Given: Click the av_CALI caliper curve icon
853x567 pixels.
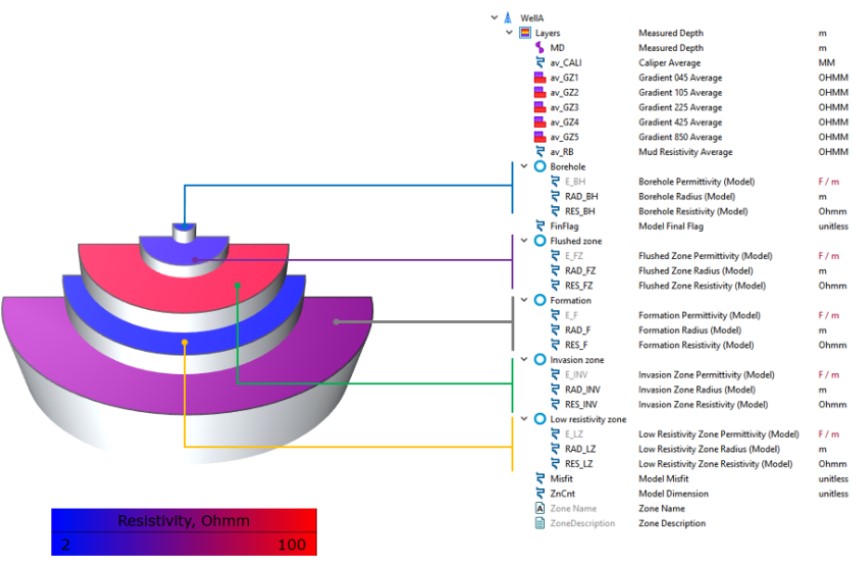Looking at the screenshot, I should pyautogui.click(x=540, y=63).
